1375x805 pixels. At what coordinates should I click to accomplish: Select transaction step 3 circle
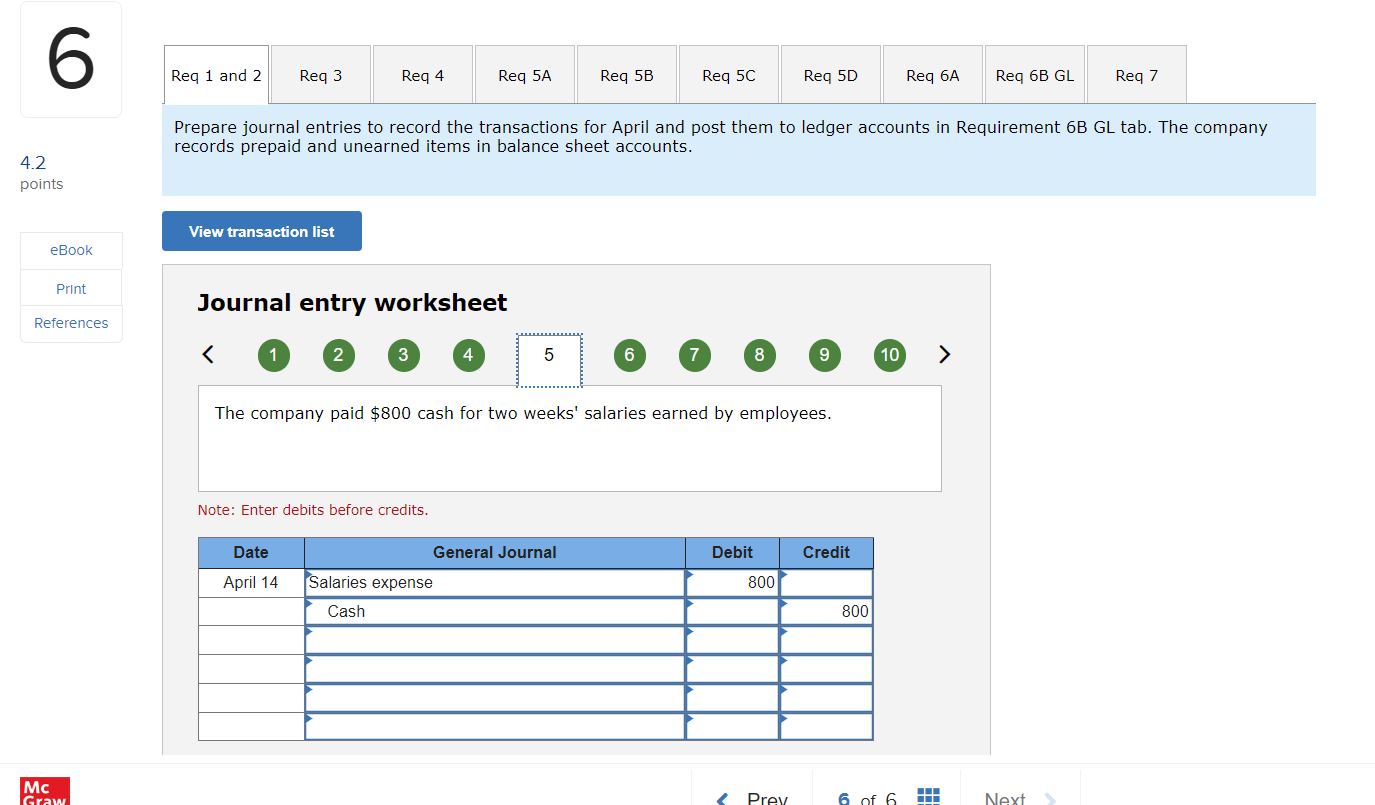click(404, 355)
